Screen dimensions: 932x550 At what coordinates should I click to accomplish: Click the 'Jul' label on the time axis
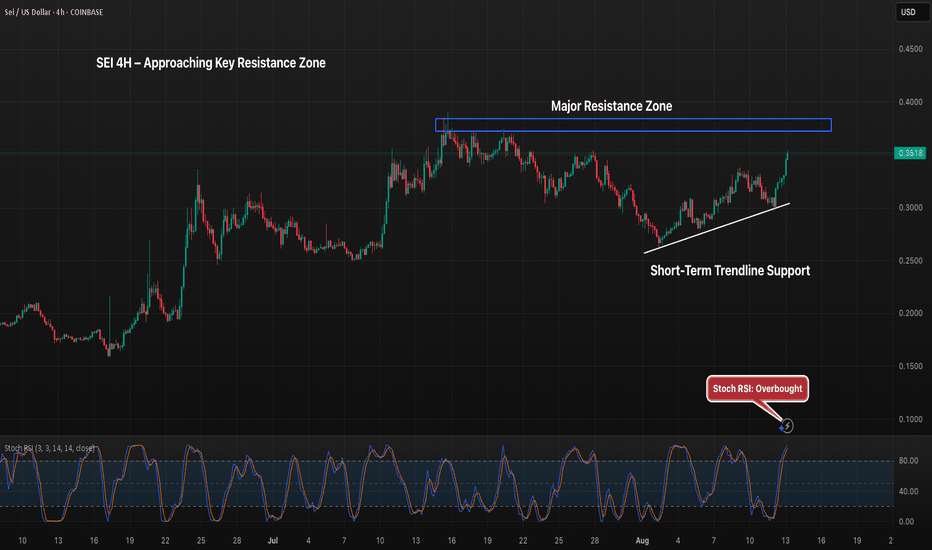point(274,540)
